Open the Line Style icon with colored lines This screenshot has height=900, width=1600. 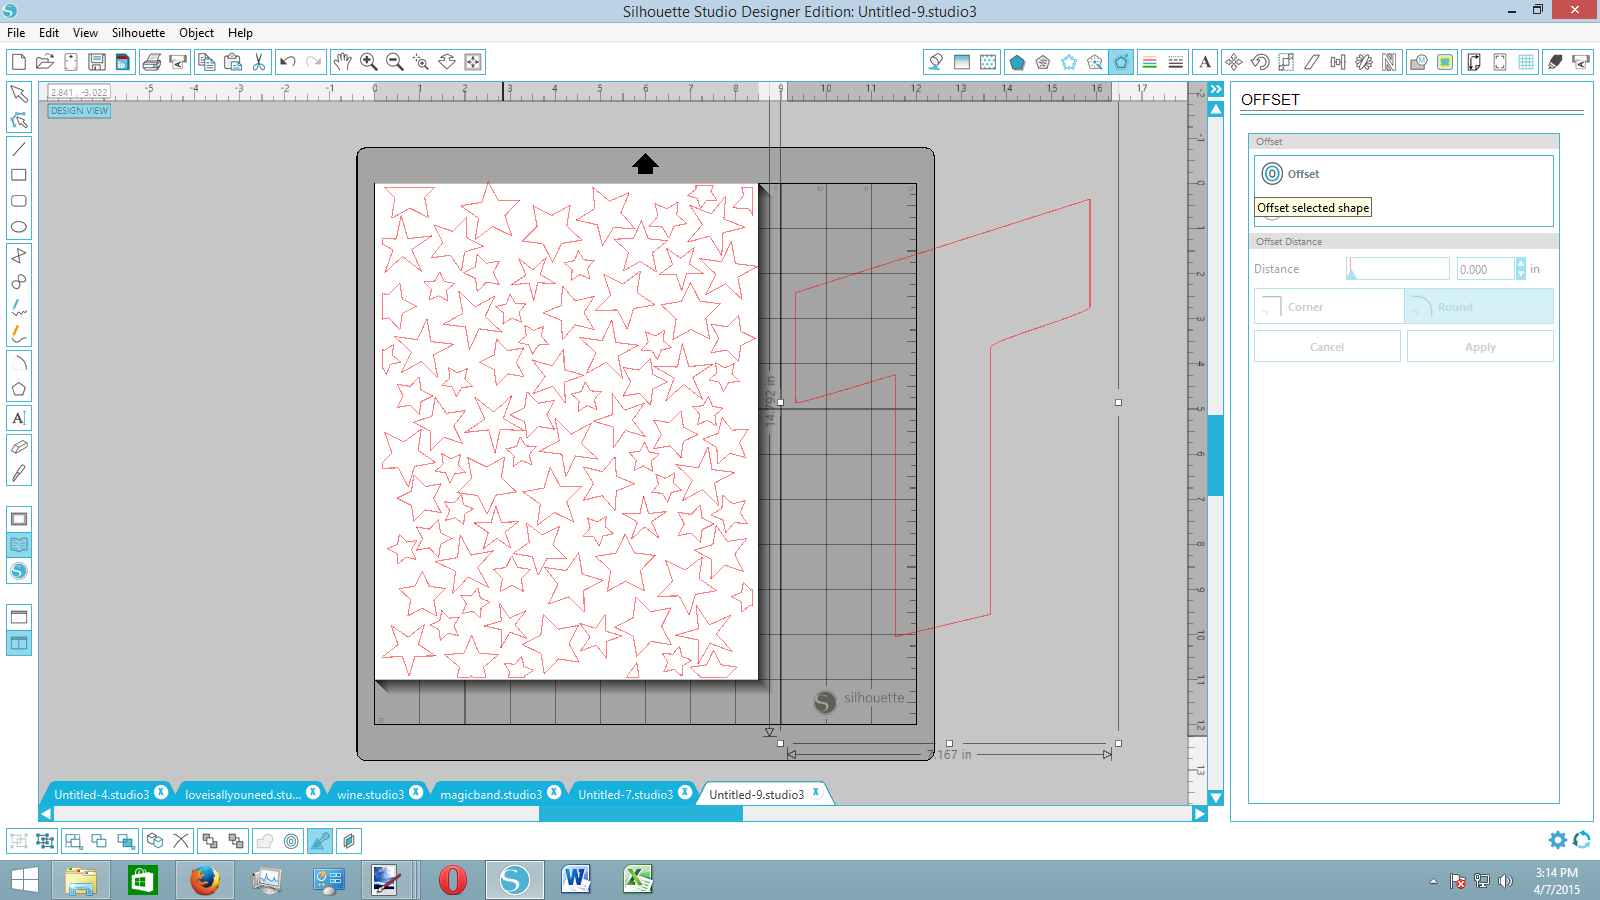tap(1150, 62)
